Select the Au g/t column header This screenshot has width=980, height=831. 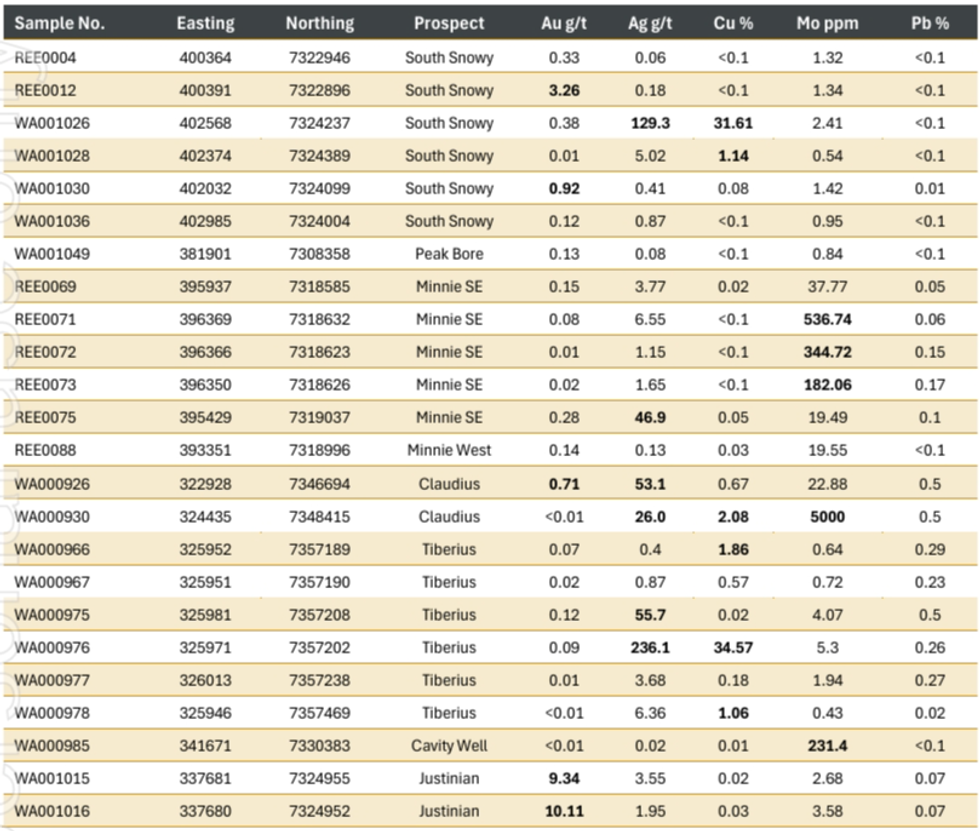coord(564,23)
